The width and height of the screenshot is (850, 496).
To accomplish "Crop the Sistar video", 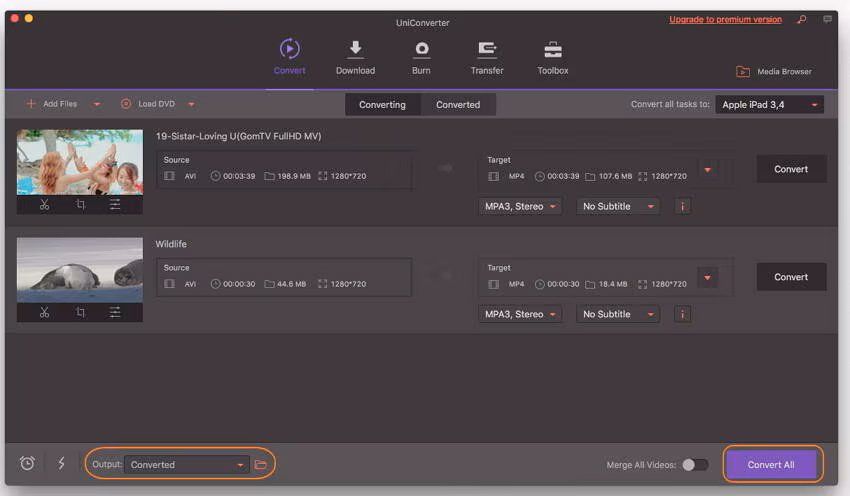I will tap(80, 204).
